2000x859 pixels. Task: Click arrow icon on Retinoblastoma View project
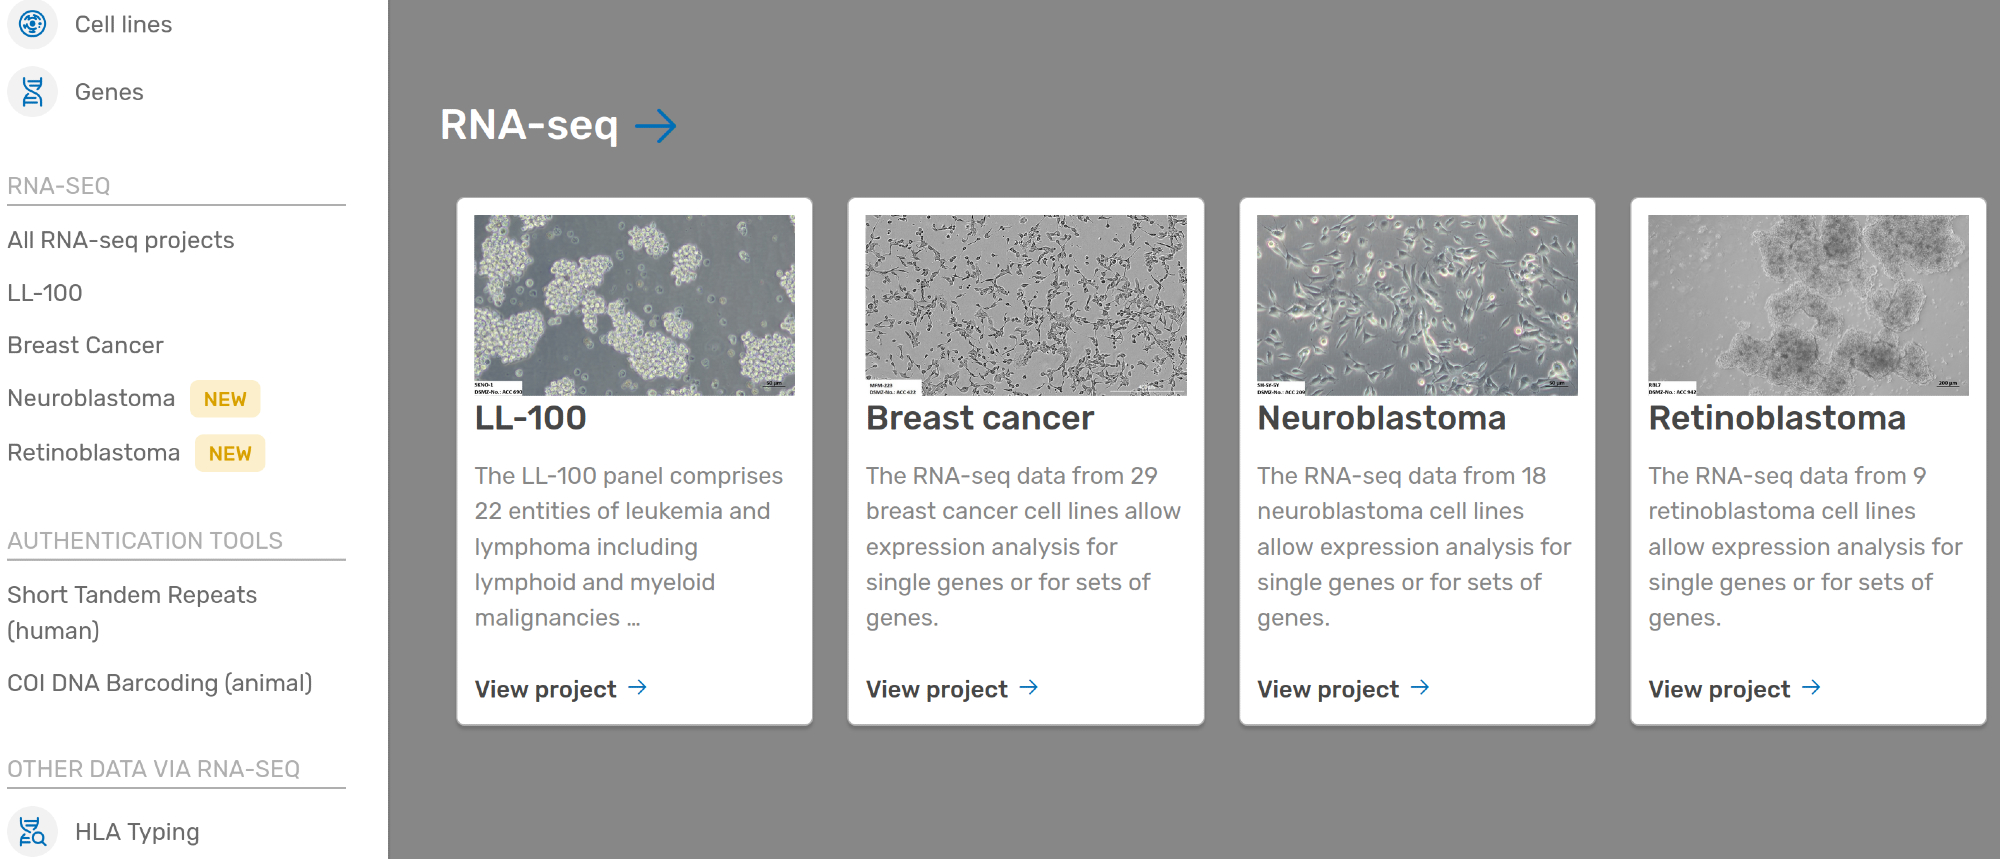coord(1811,688)
